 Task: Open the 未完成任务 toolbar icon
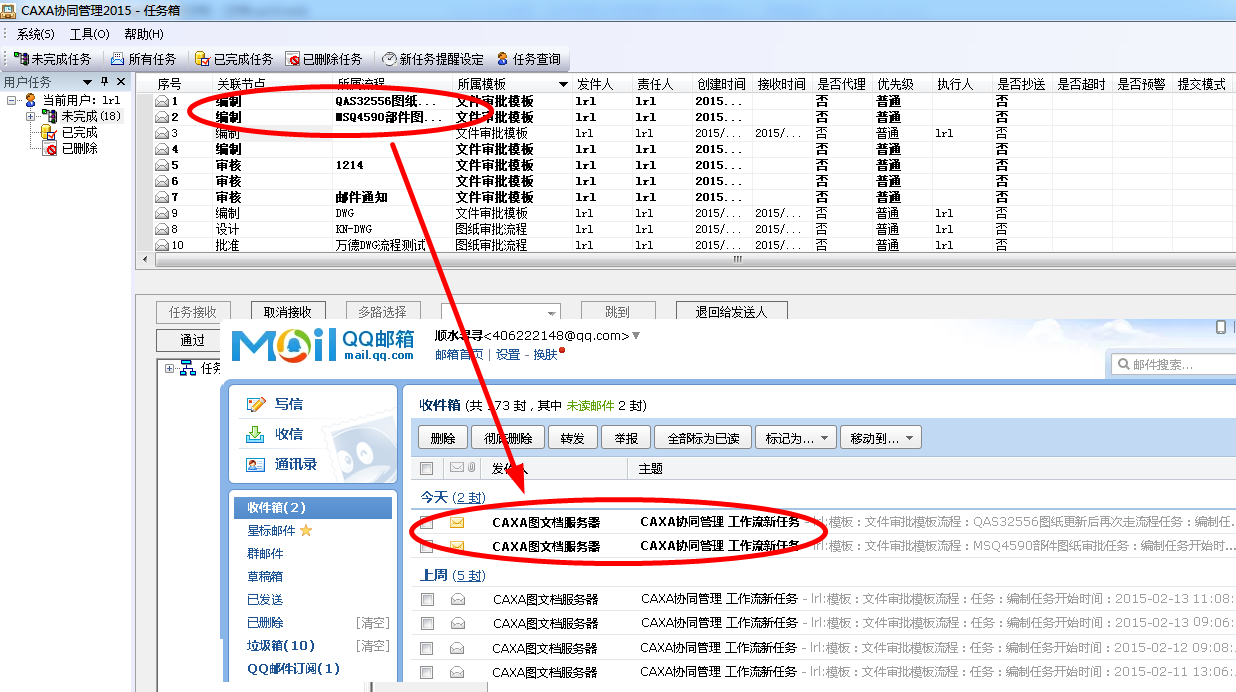point(21,59)
